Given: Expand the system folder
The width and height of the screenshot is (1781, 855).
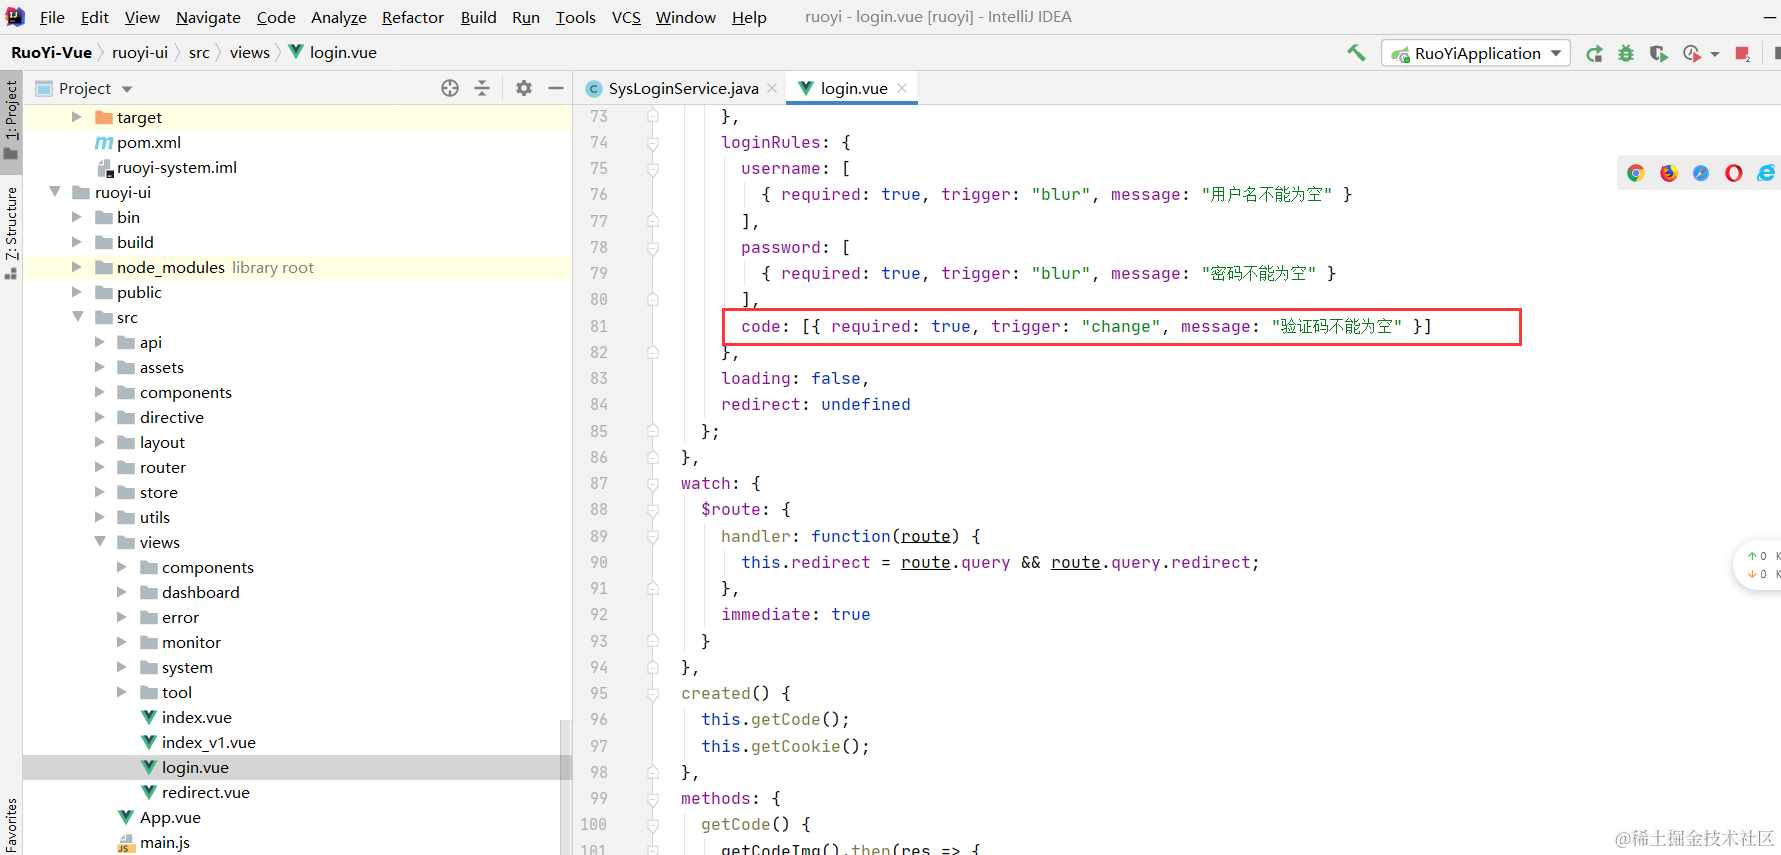Looking at the screenshot, I should pos(121,667).
